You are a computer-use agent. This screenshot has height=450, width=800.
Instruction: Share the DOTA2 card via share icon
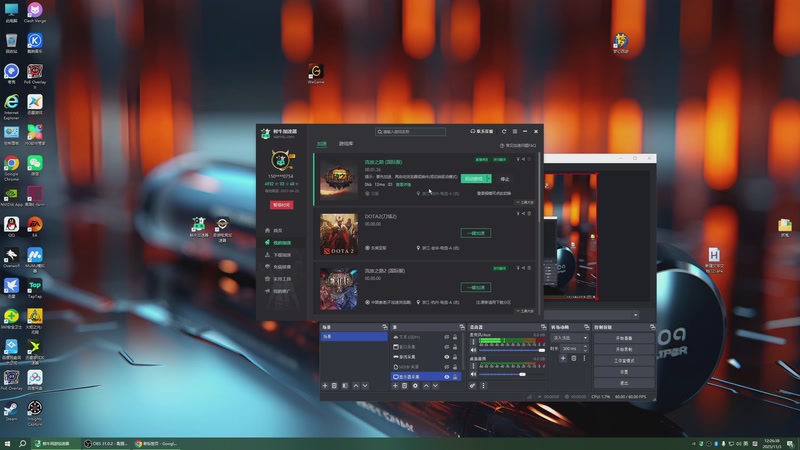[x=523, y=214]
